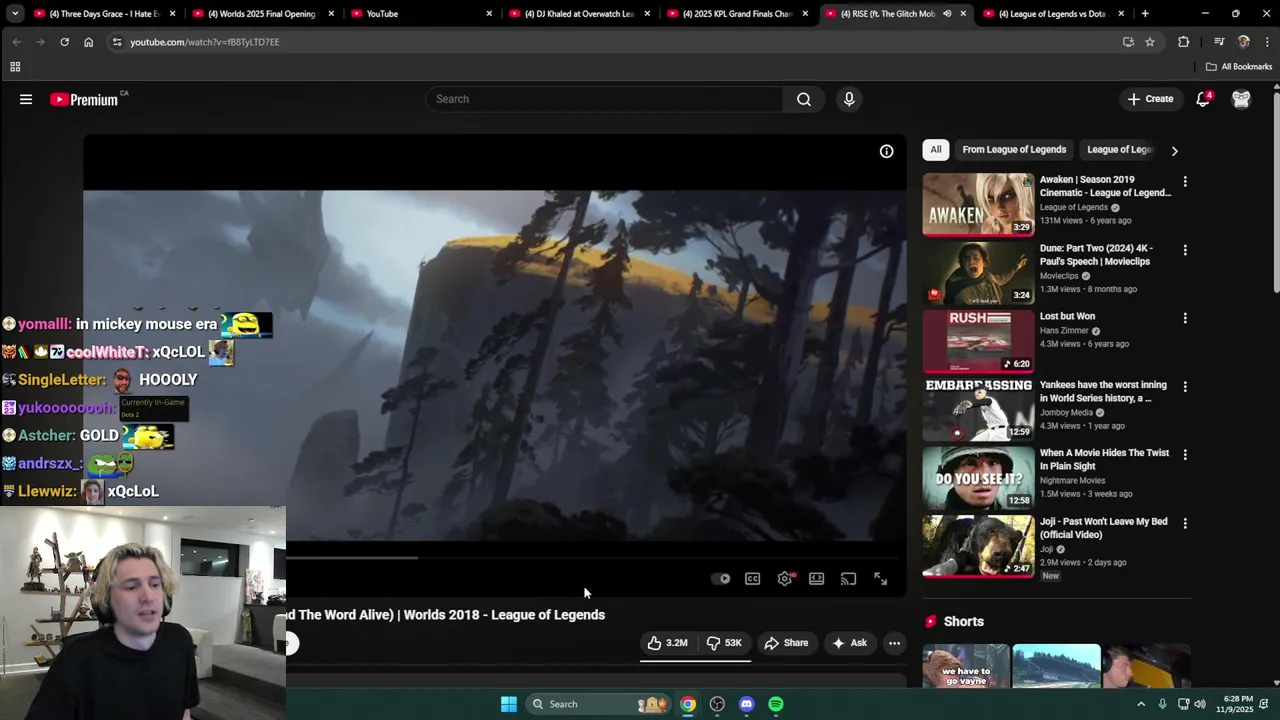Open tab search dropdown arrow
Image resolution: width=1280 pixels, height=720 pixels.
point(15,14)
